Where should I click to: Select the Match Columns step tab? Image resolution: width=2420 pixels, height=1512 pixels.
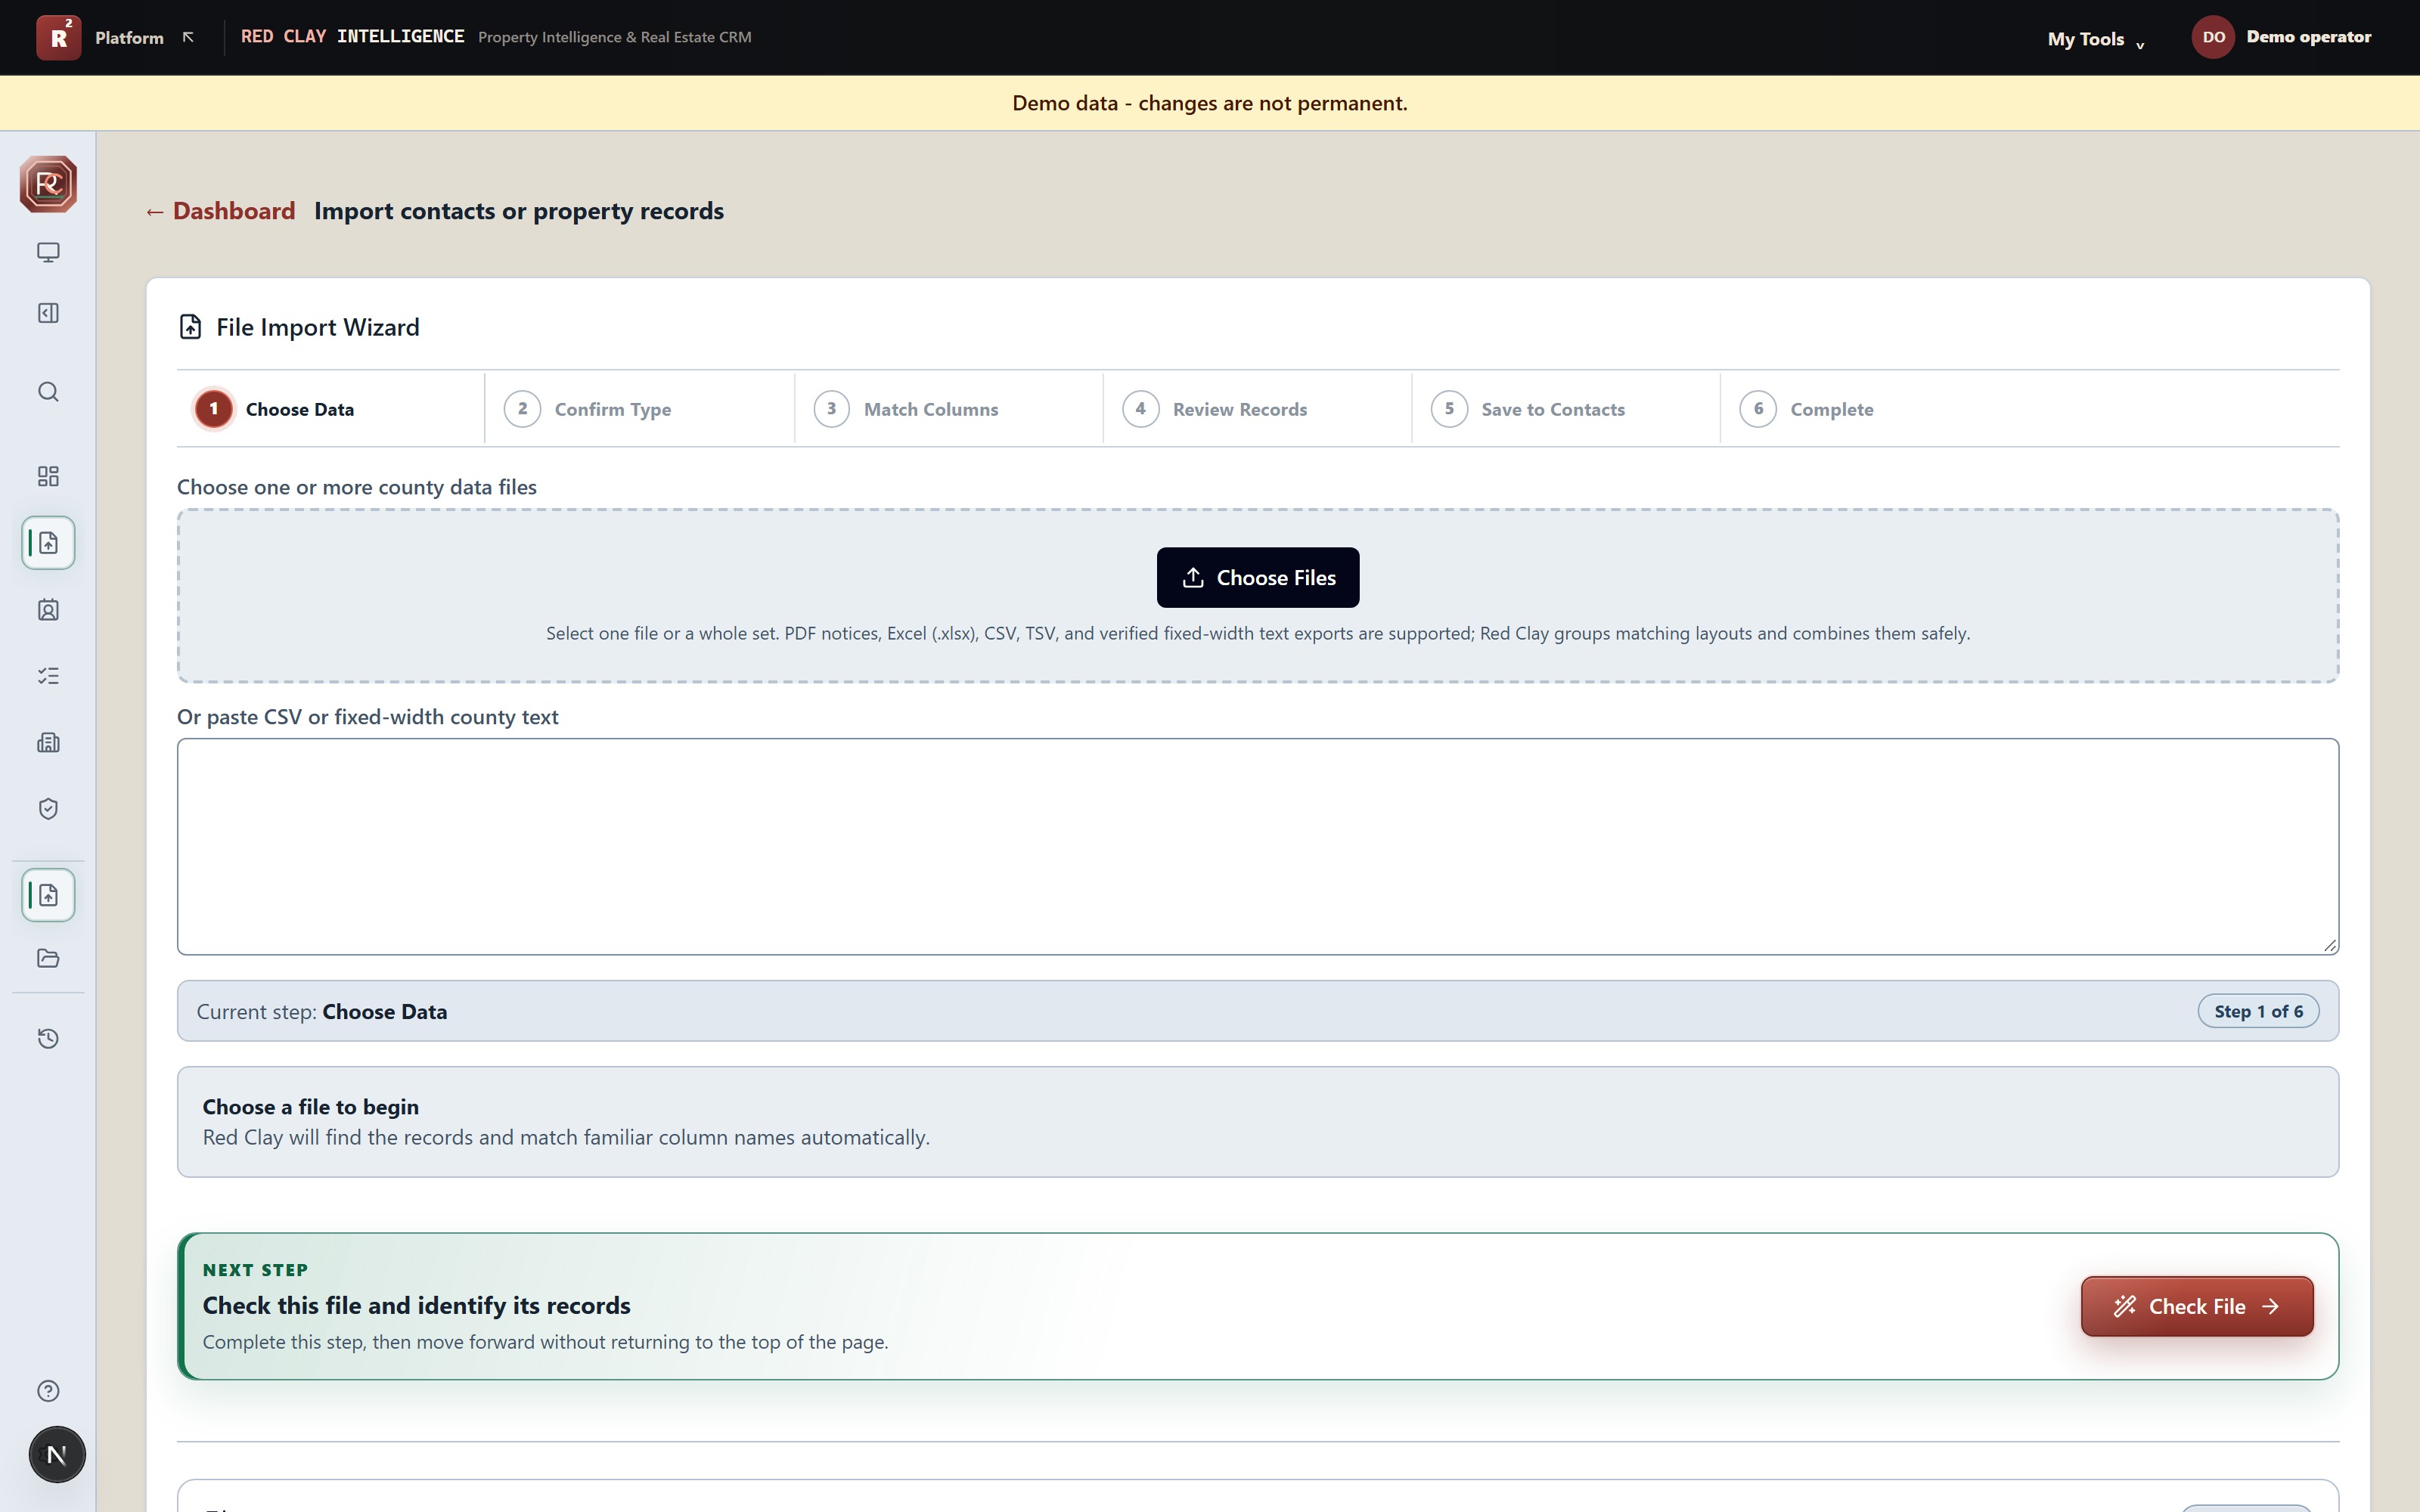click(949, 409)
